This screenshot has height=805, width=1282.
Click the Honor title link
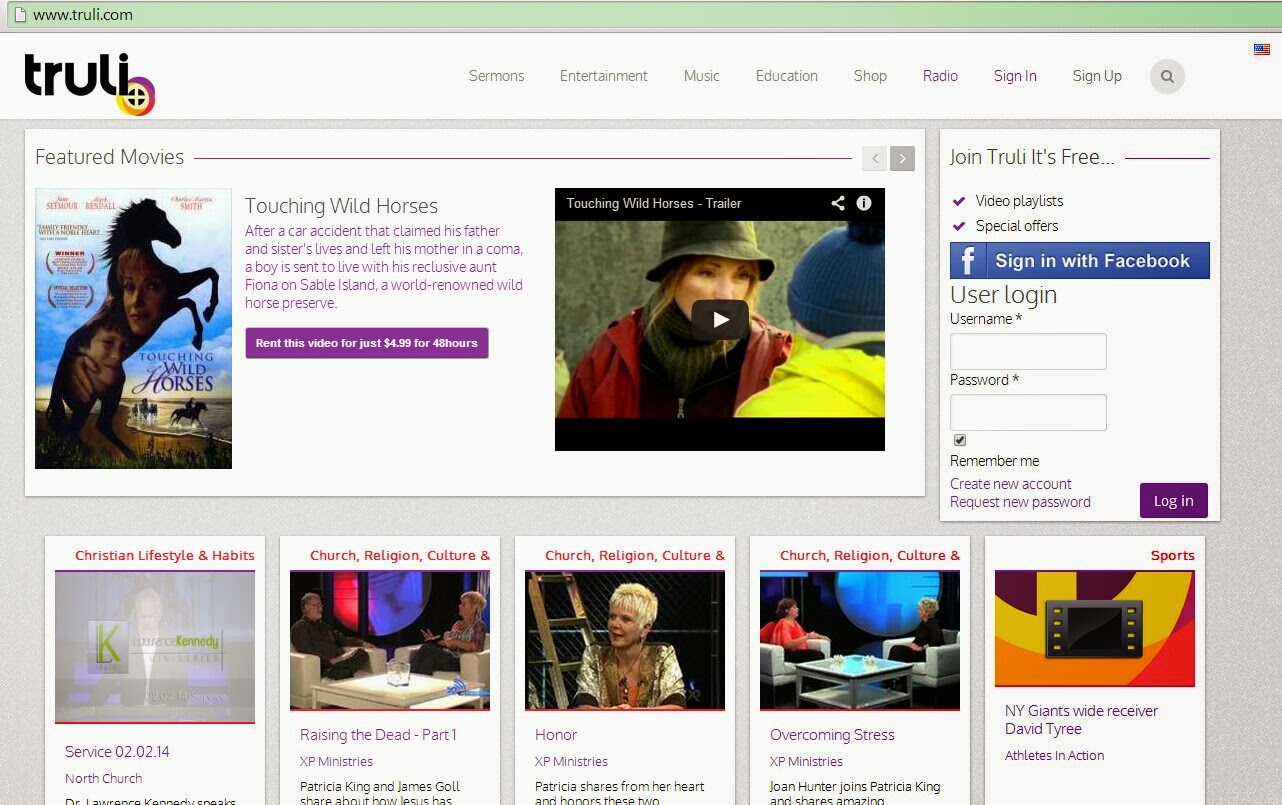click(556, 735)
